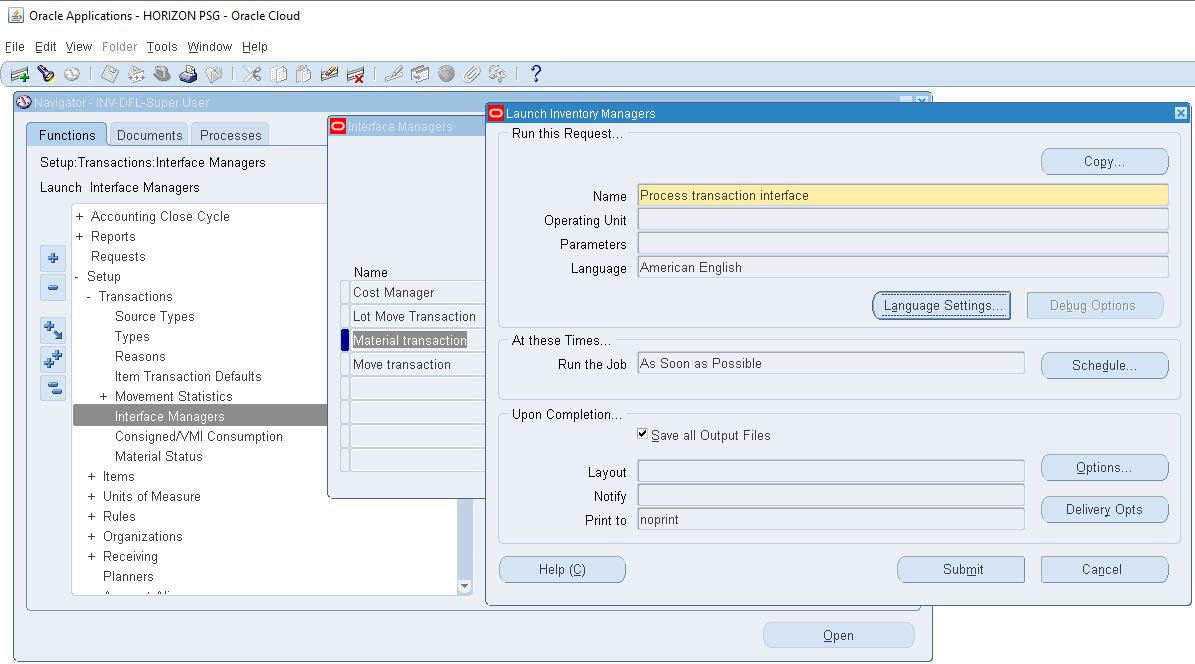
Task: Select the Copy icon in the toolbar
Action: [277, 74]
